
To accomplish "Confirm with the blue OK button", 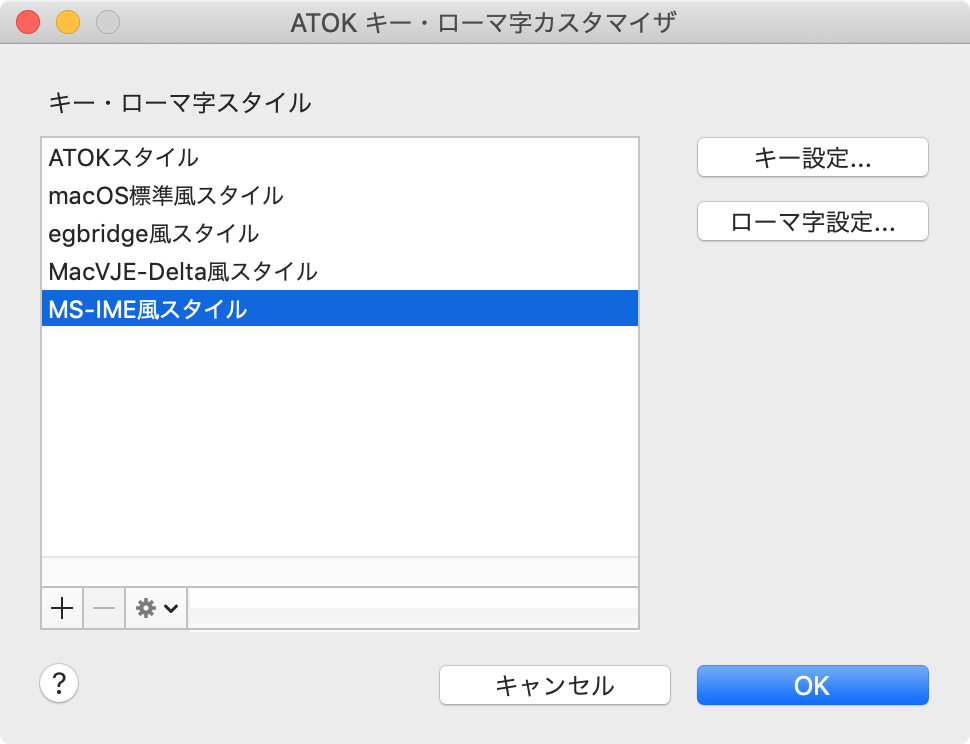I will click(x=812, y=685).
